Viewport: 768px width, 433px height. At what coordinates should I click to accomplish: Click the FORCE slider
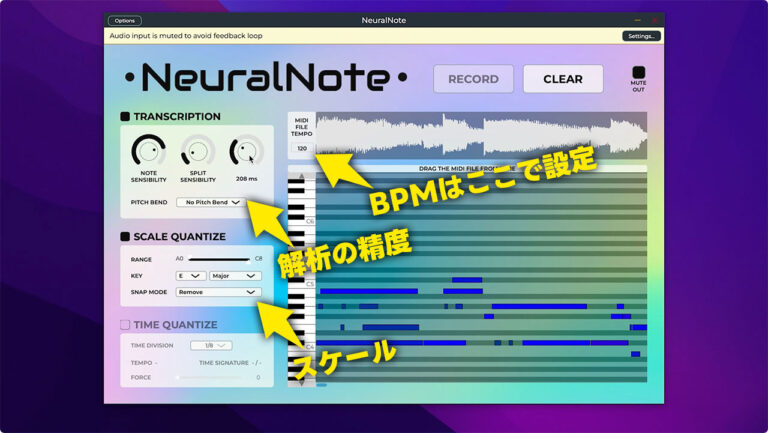click(x=210, y=378)
